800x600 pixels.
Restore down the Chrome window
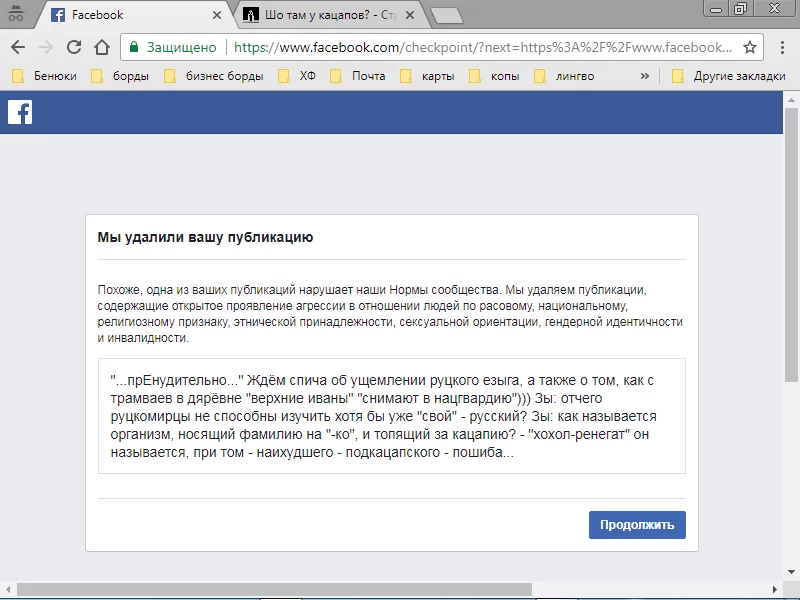(740, 9)
